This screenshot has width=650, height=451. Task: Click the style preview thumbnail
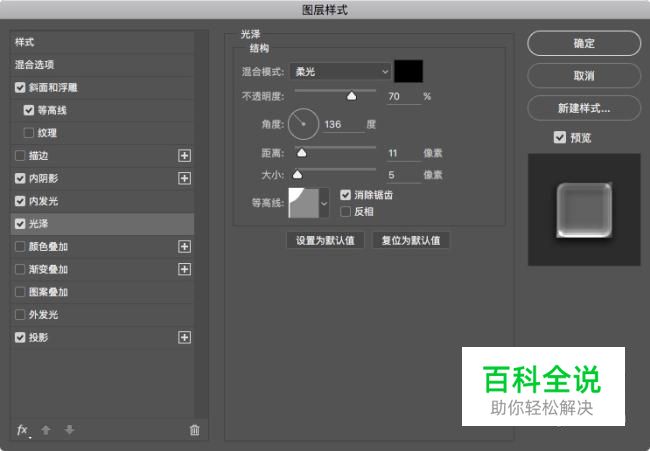tap(584, 210)
